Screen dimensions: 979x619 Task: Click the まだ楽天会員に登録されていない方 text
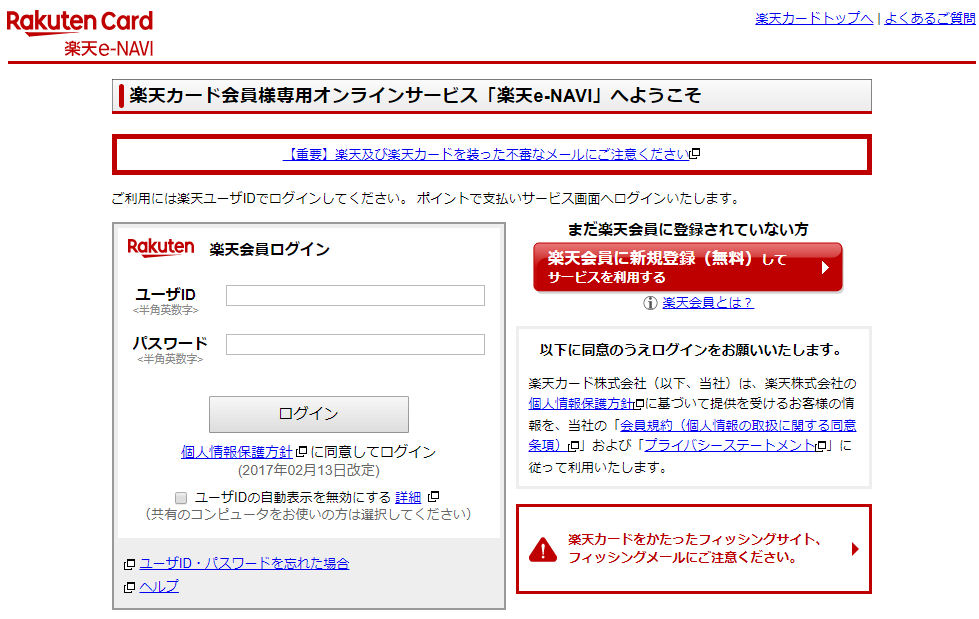click(x=687, y=229)
